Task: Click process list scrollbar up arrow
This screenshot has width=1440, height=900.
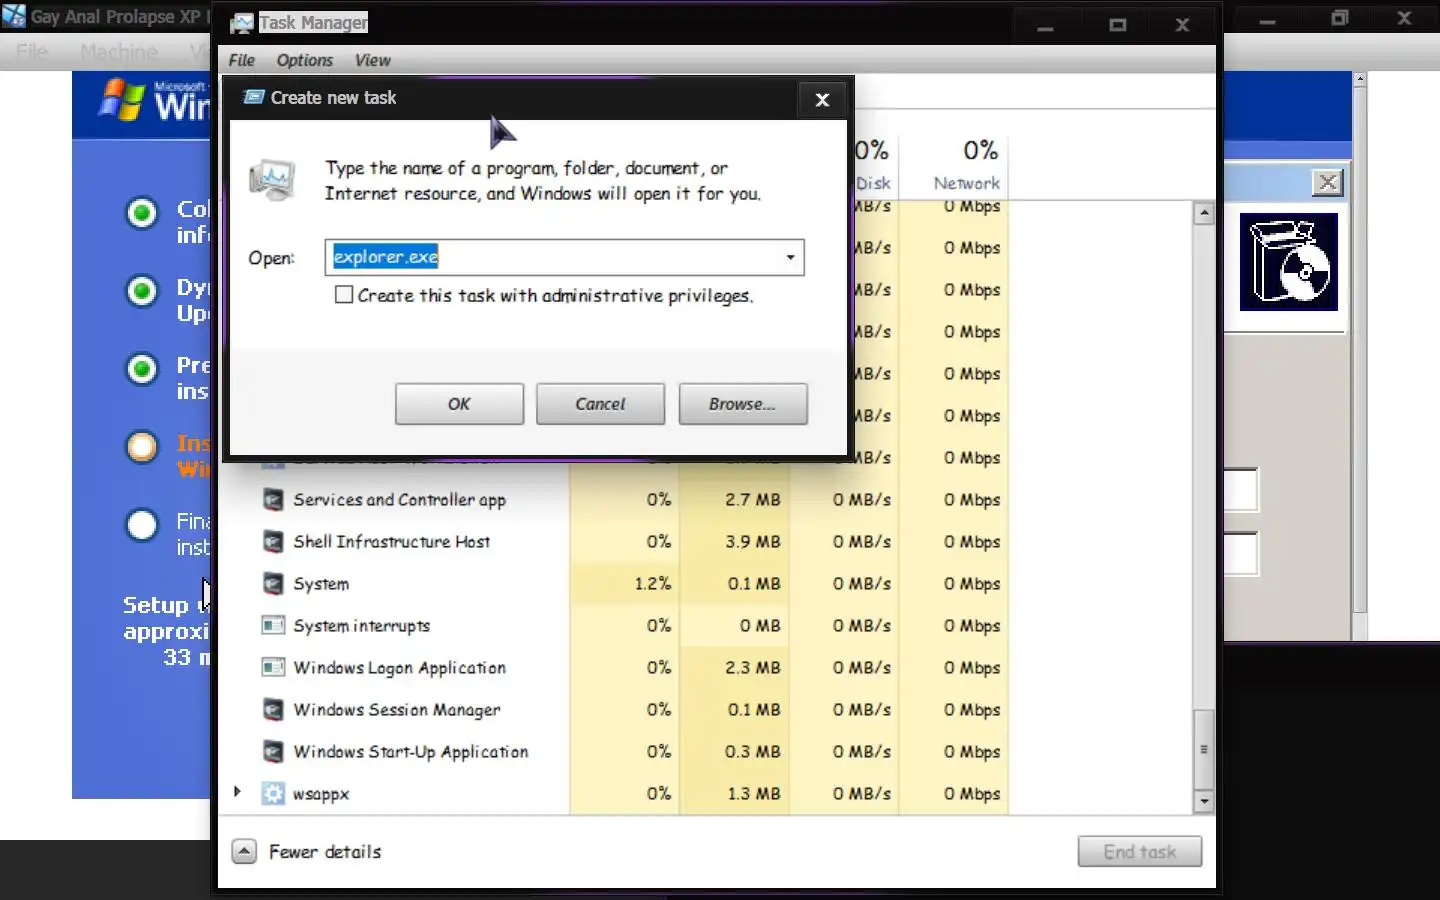Action: [1204, 213]
